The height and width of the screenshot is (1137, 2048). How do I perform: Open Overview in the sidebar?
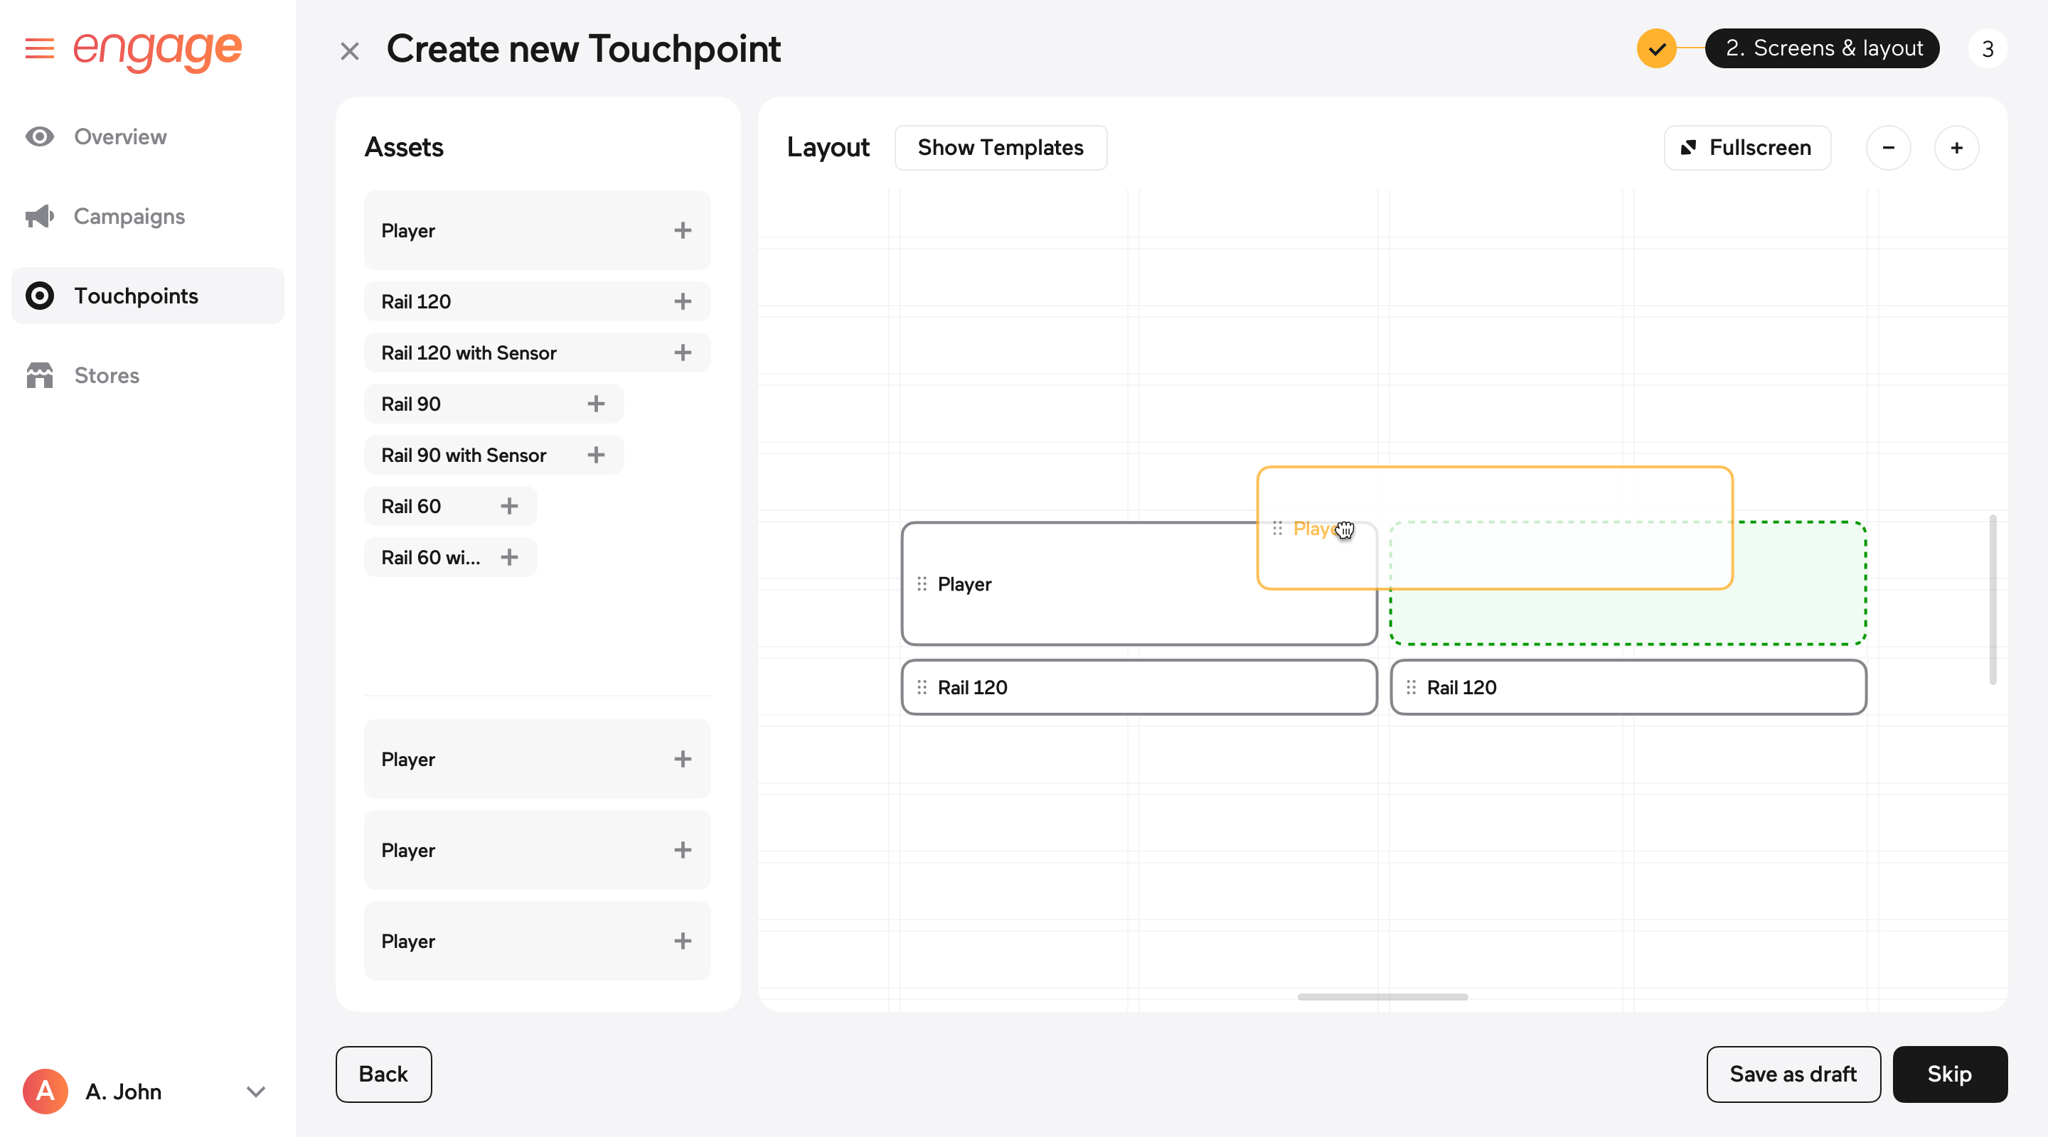pos(148,137)
